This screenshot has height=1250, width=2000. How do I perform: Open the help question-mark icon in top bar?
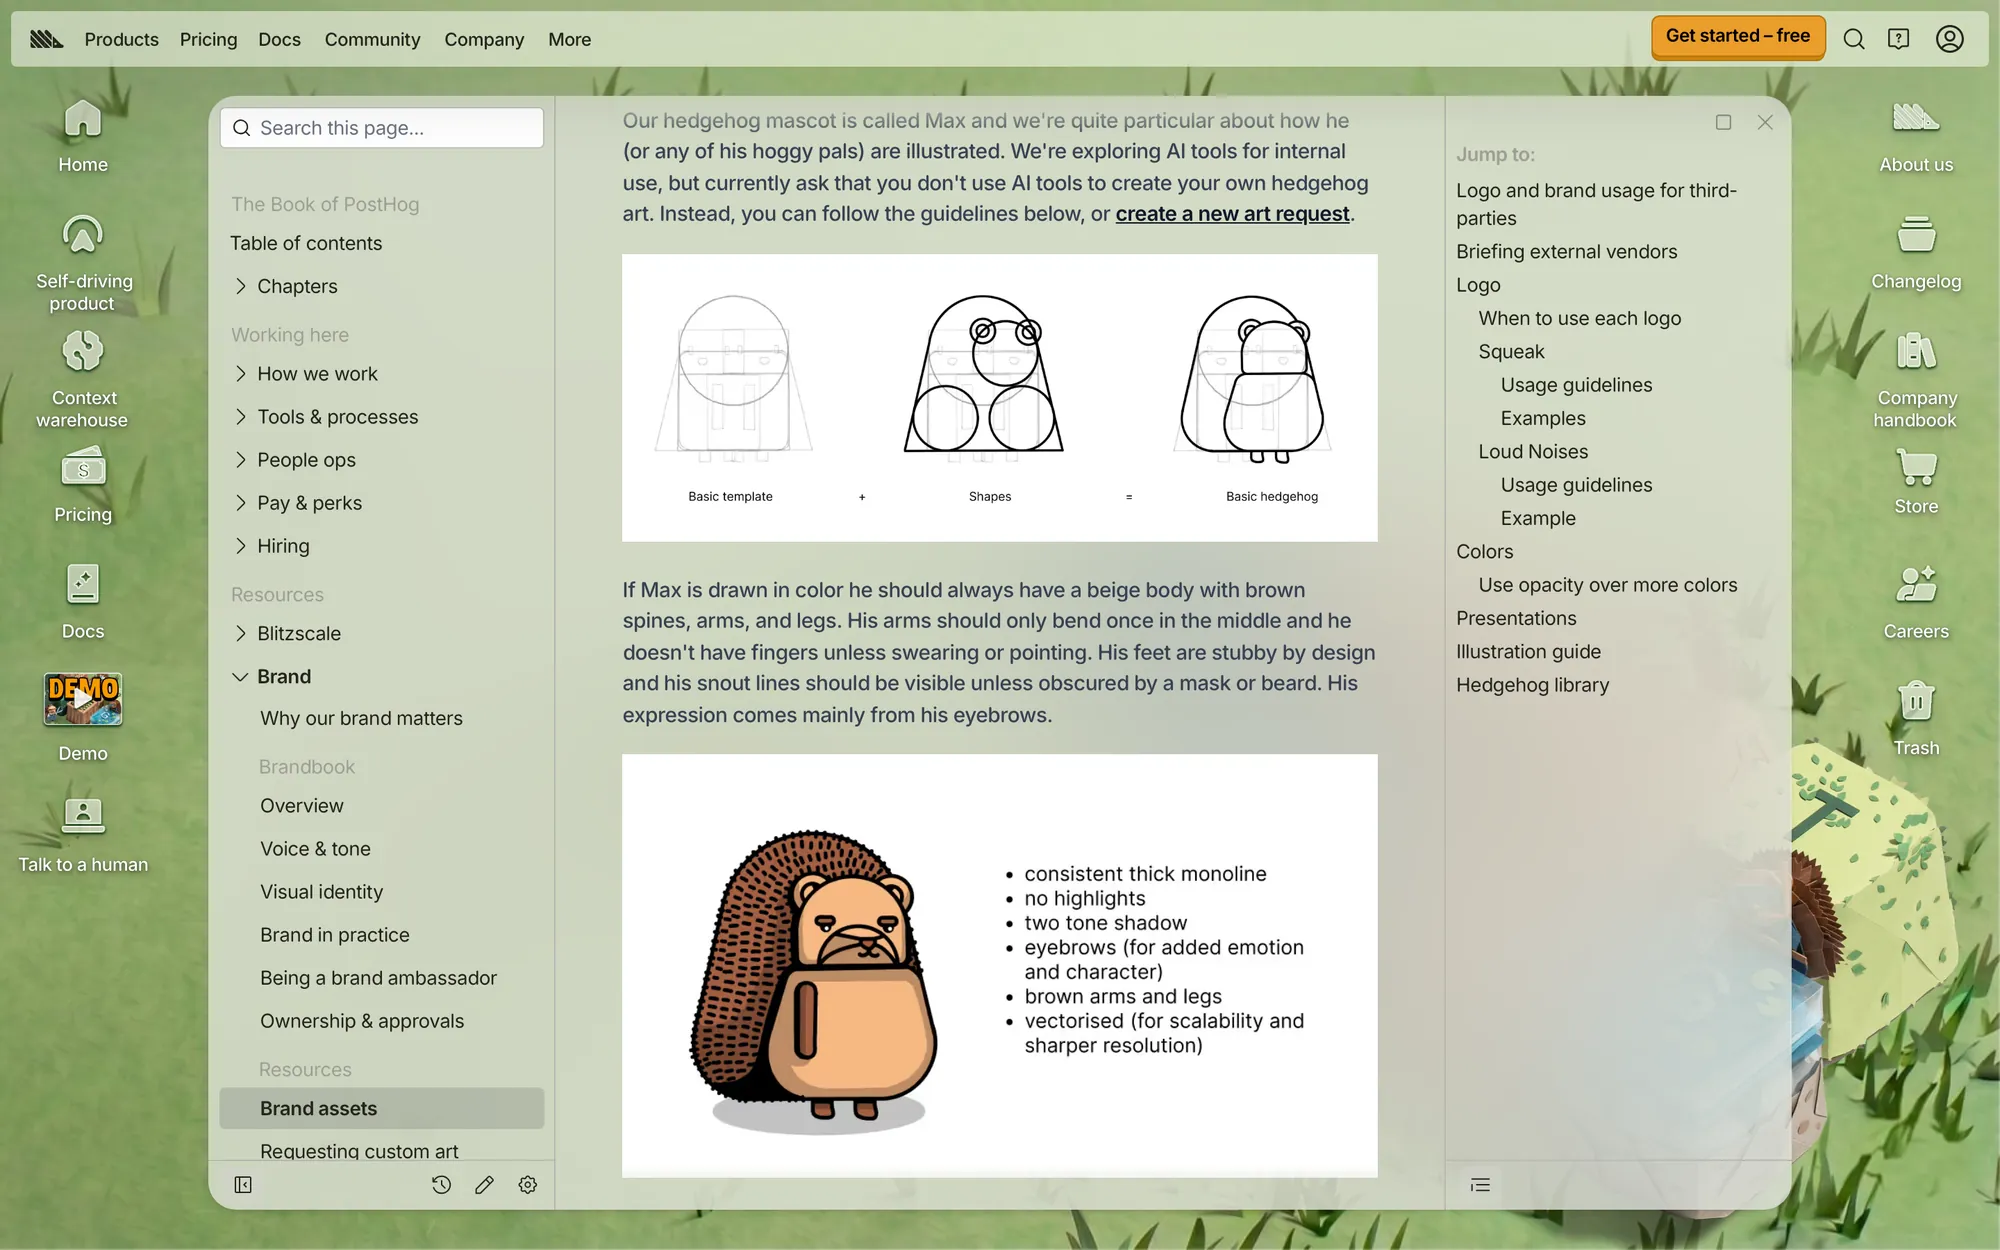tap(1898, 39)
